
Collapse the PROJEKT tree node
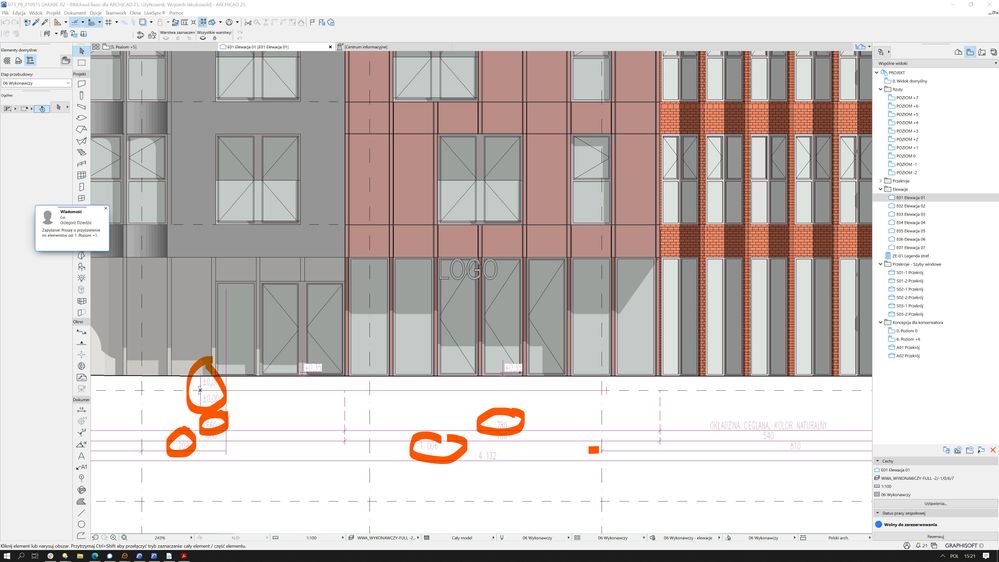click(877, 73)
